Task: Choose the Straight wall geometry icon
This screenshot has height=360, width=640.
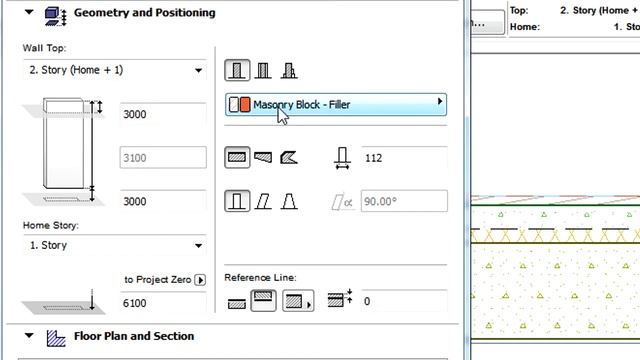Action: coord(237,157)
